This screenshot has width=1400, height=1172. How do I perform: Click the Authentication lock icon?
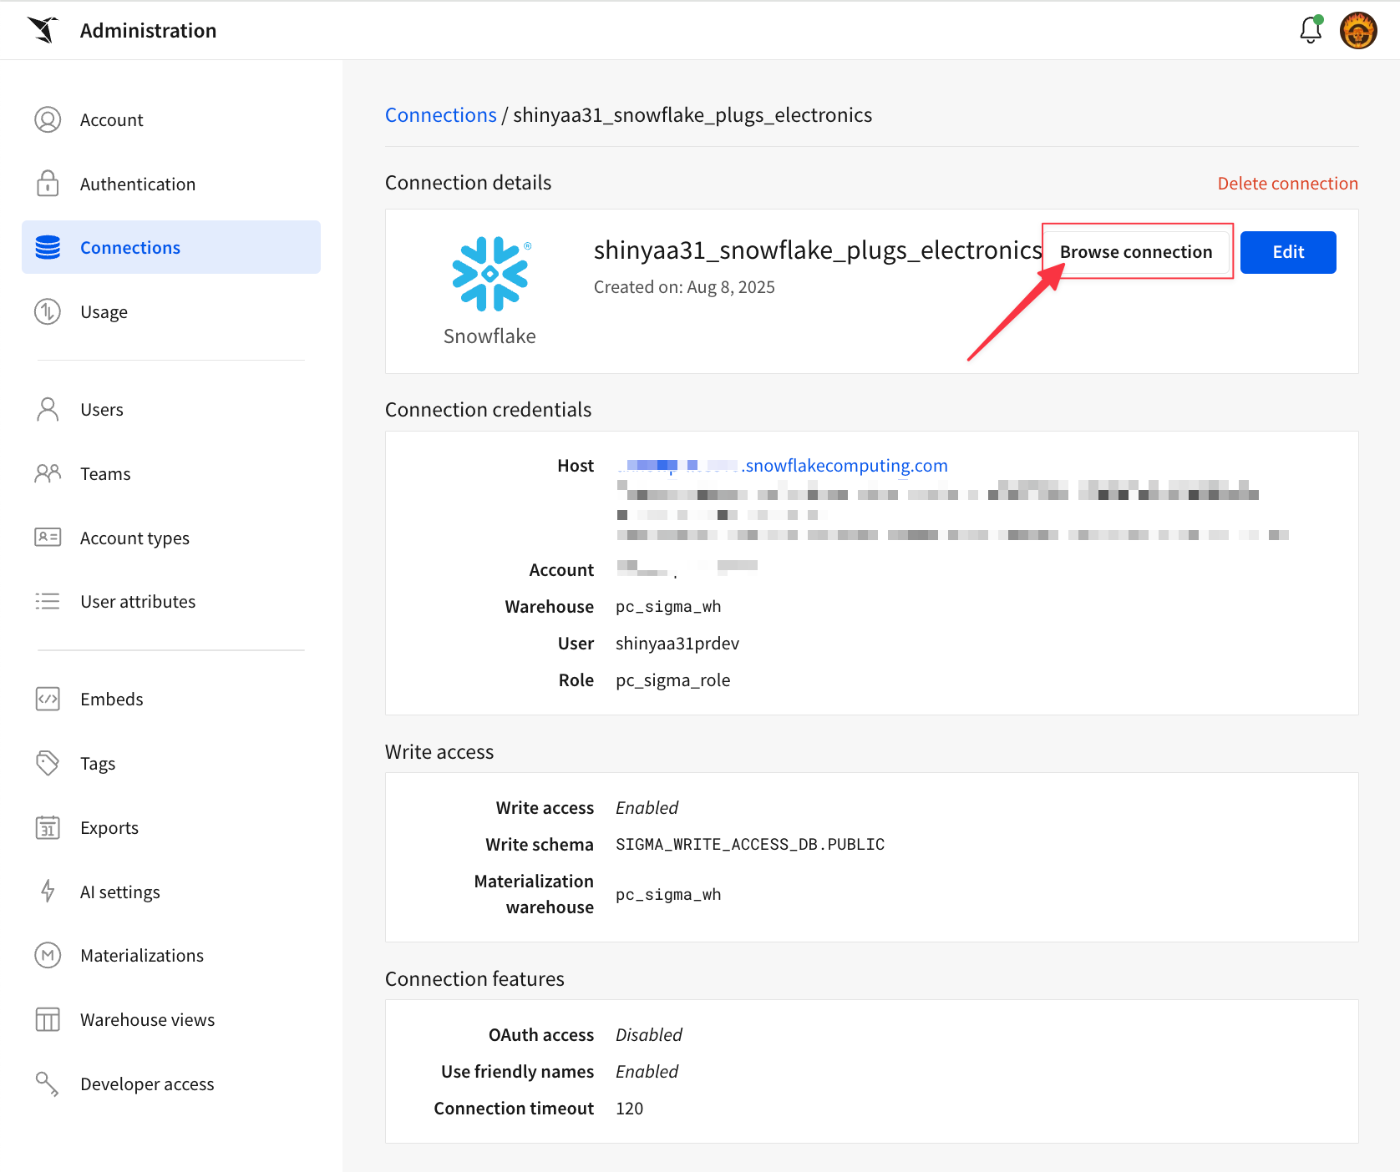tap(48, 183)
